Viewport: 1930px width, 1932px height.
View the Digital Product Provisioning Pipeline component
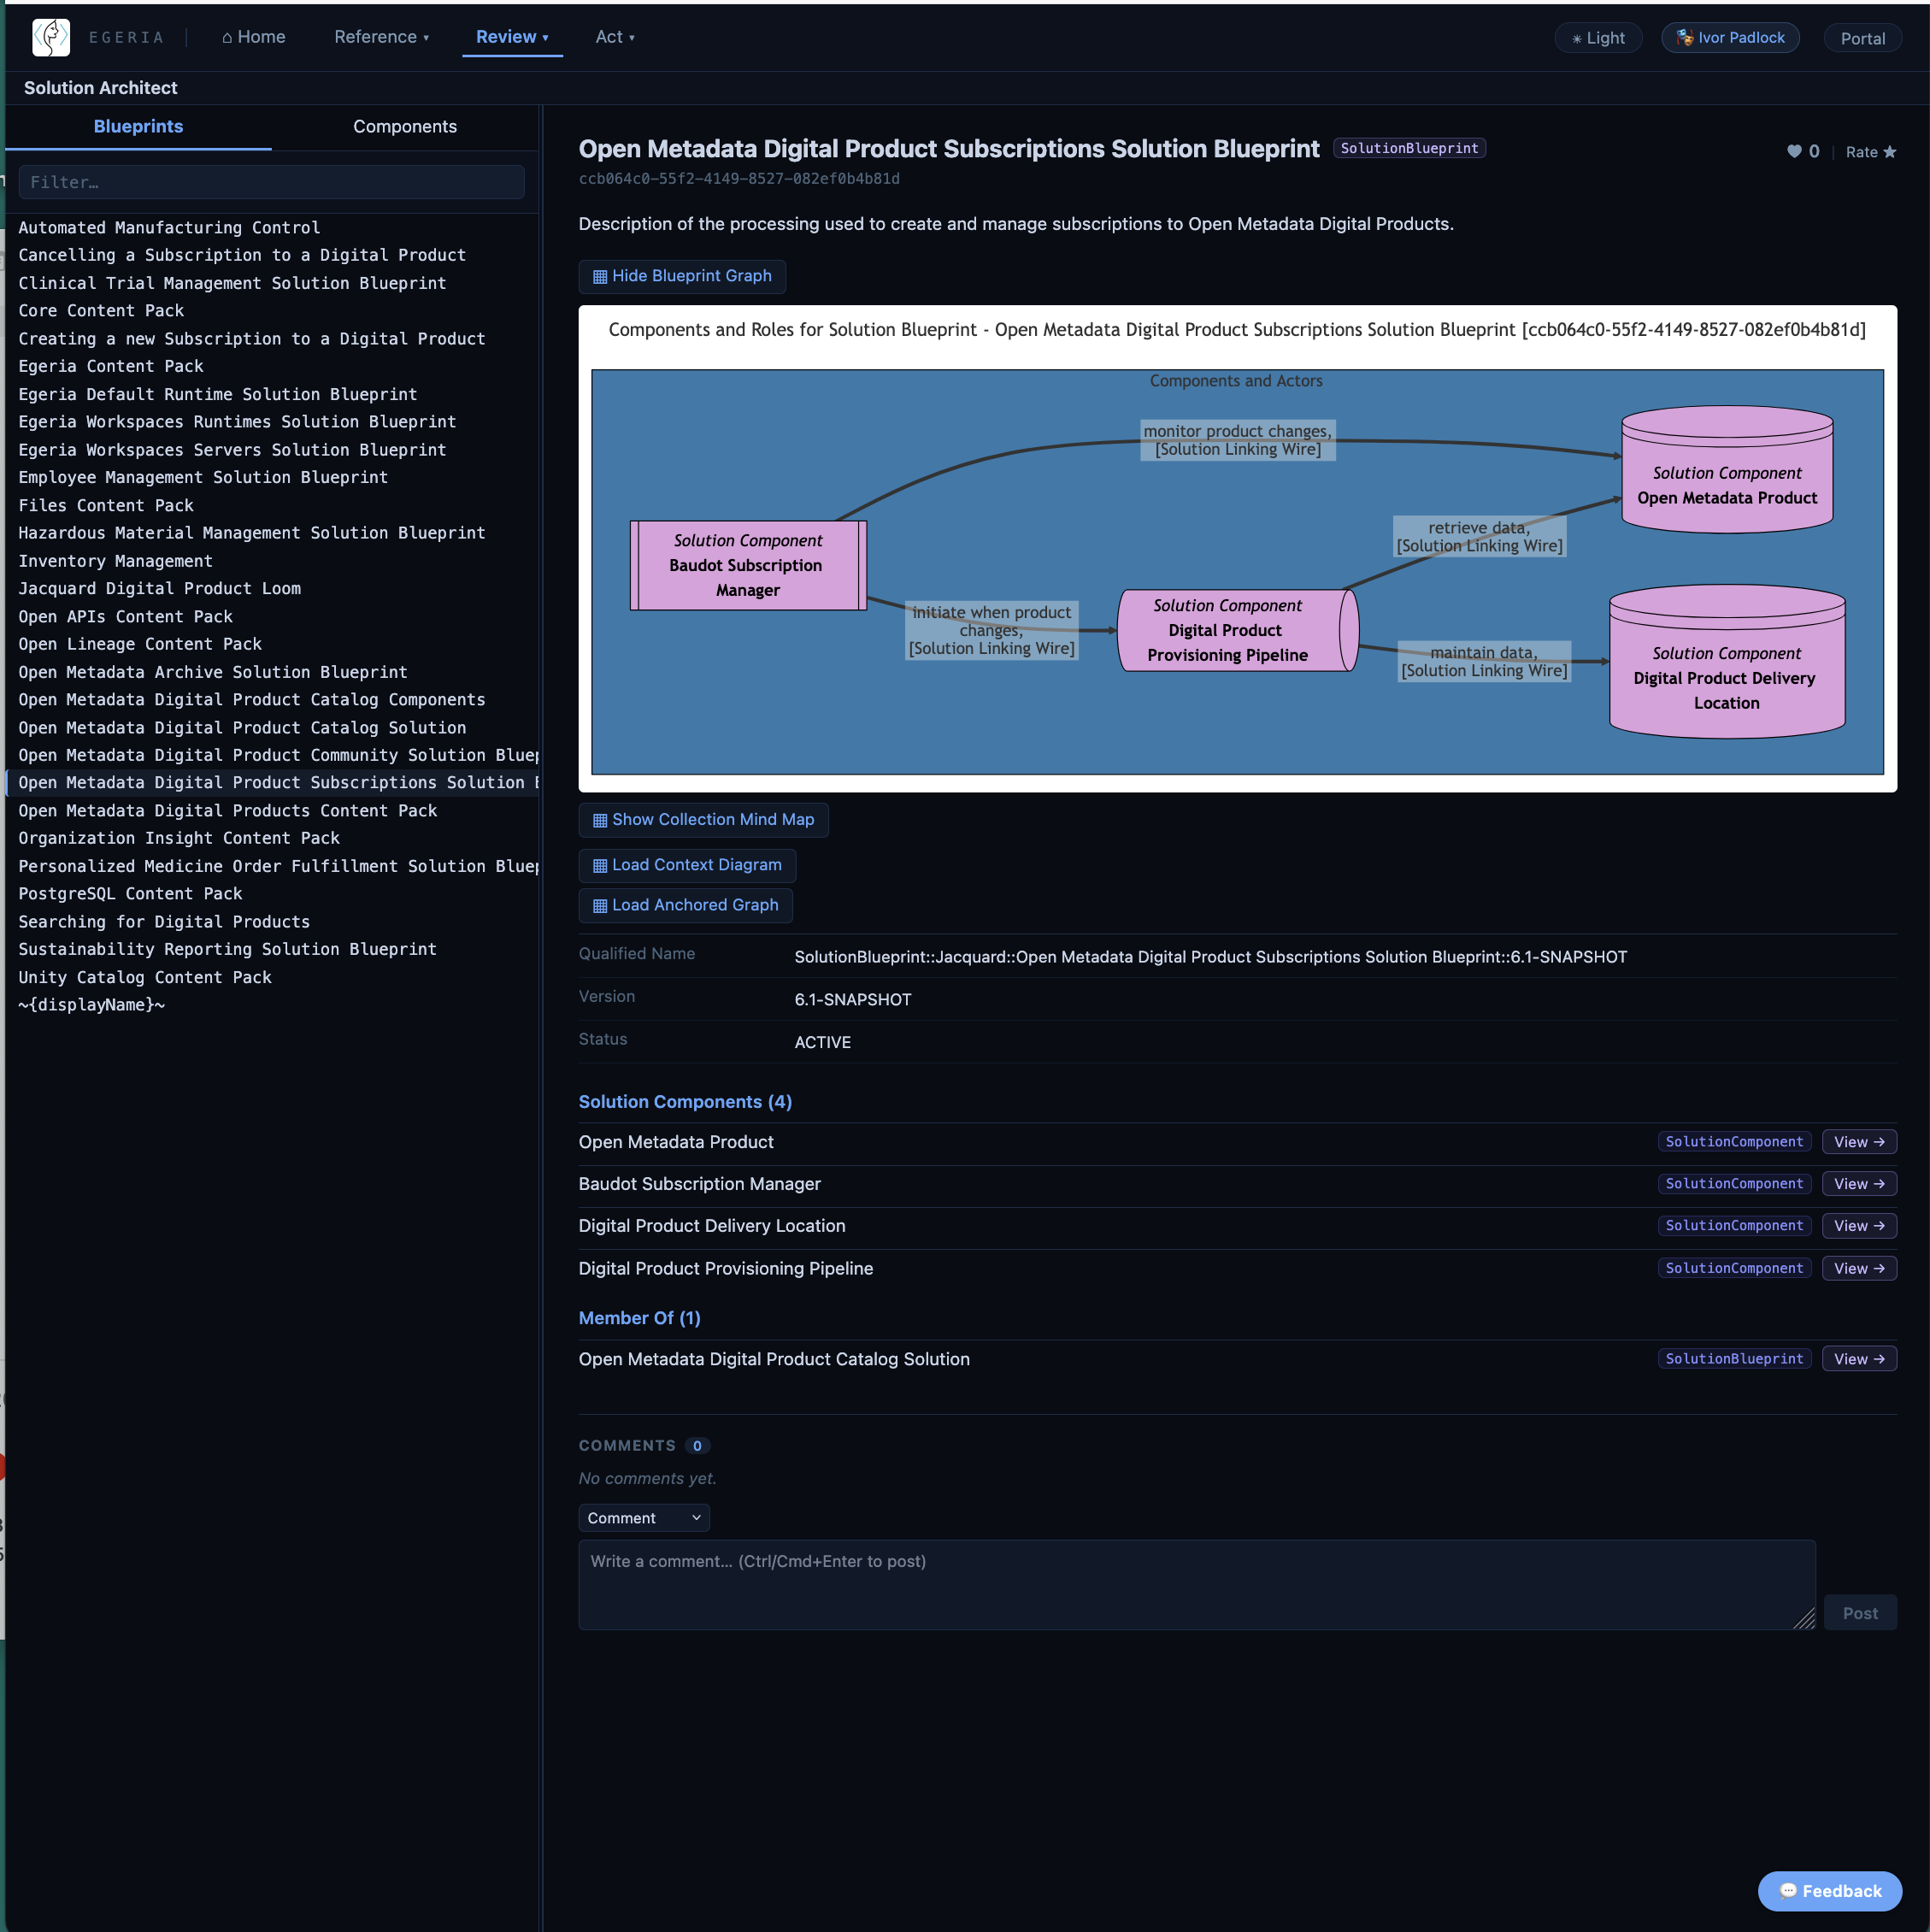tap(1859, 1268)
